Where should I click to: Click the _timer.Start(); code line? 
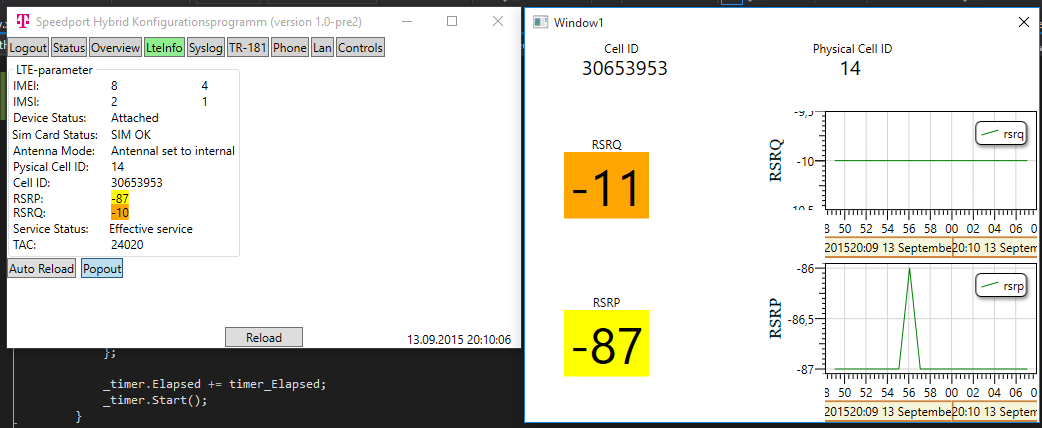pyautogui.click(x=156, y=401)
